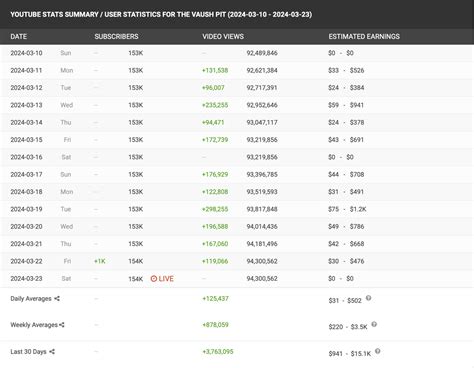Click the ESTIMATED EARNINGS column header
The width and height of the screenshot is (474, 368).
pos(364,36)
